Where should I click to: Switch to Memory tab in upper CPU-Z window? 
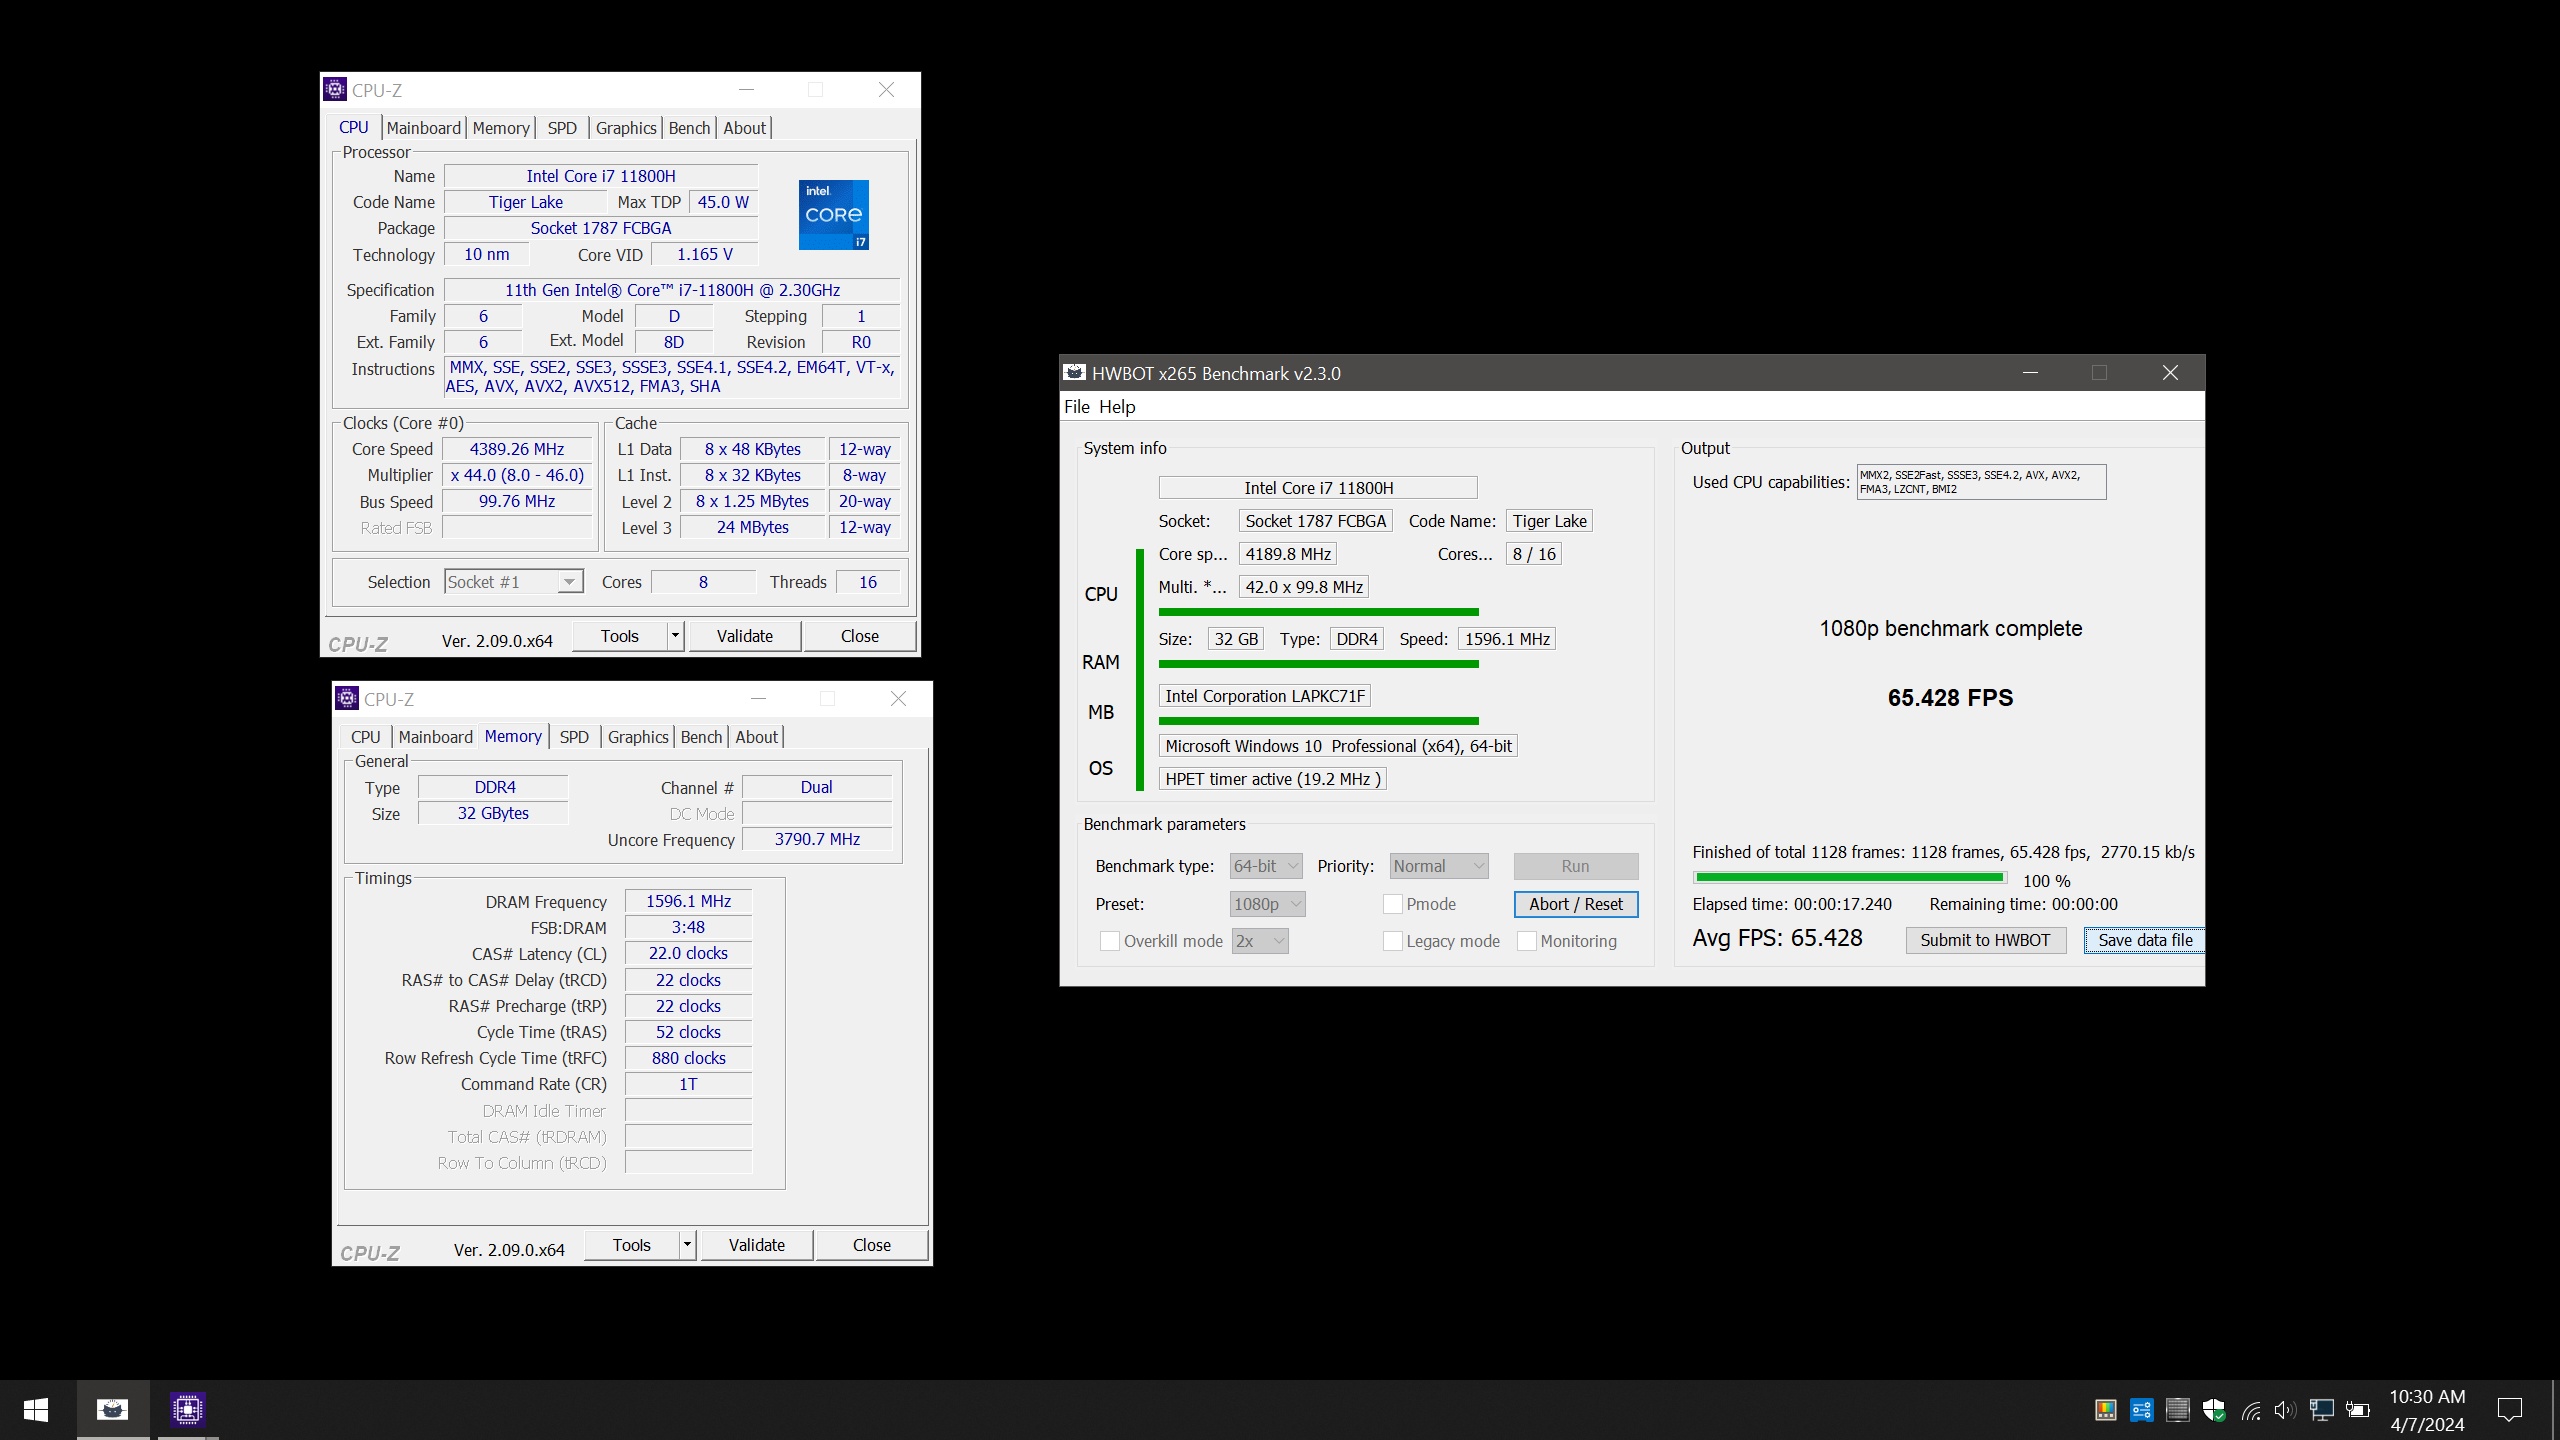pos(501,128)
